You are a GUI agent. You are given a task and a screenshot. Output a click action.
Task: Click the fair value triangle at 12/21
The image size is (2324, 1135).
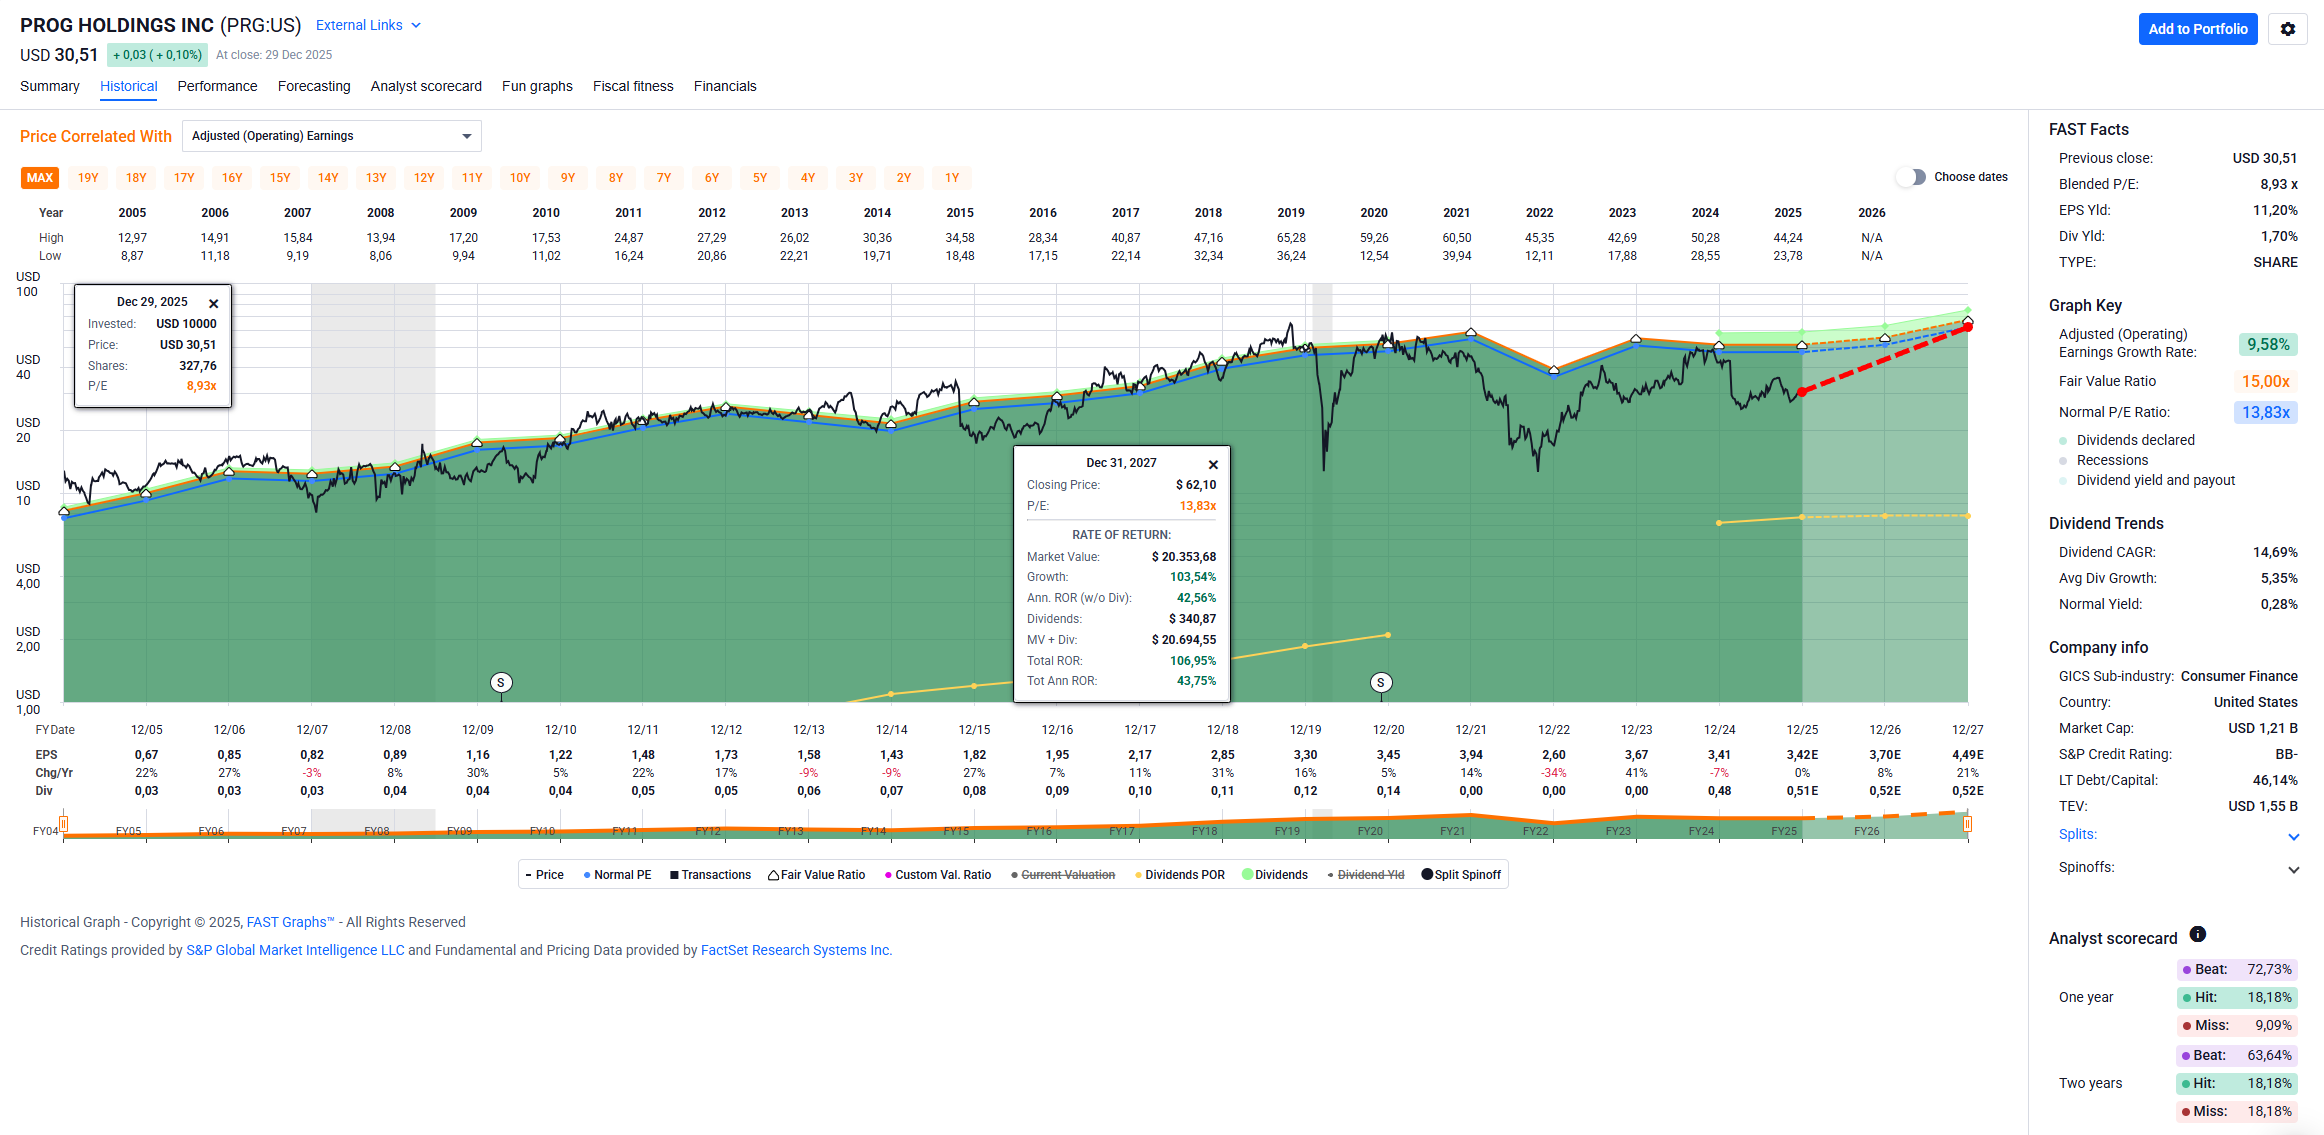coord(1471,332)
